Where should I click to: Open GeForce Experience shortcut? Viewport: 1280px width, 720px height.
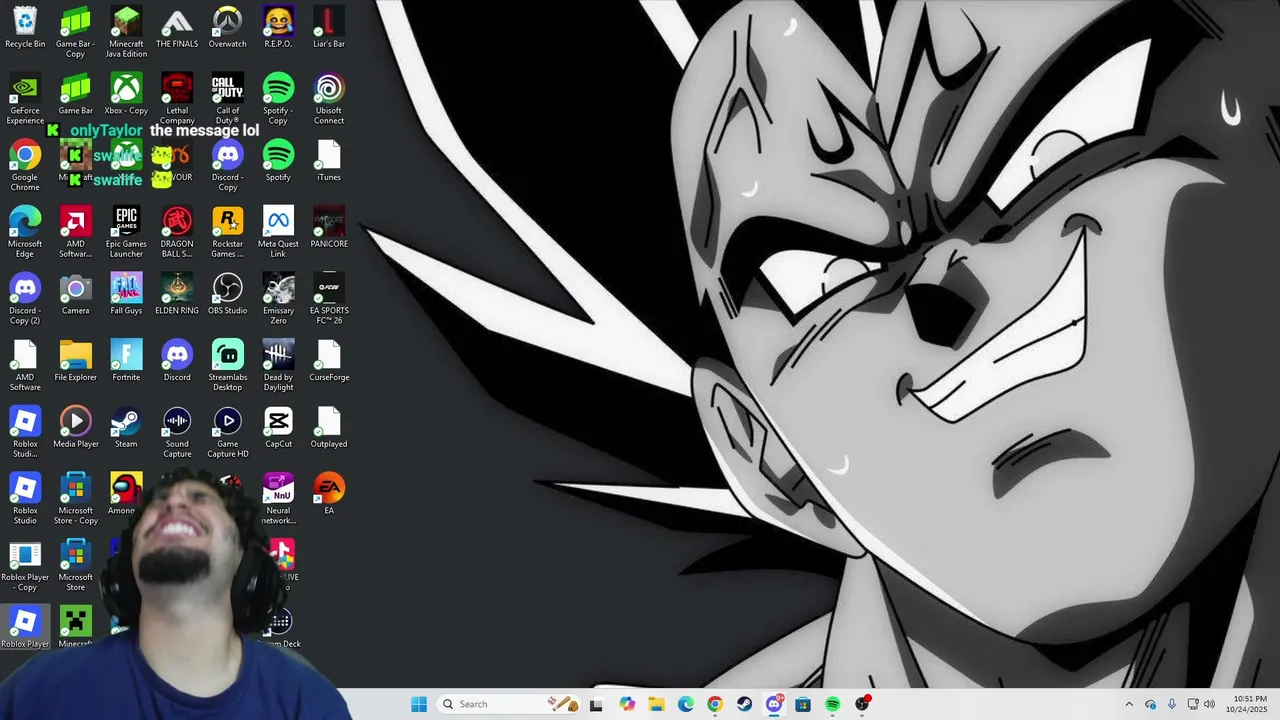coord(25,99)
